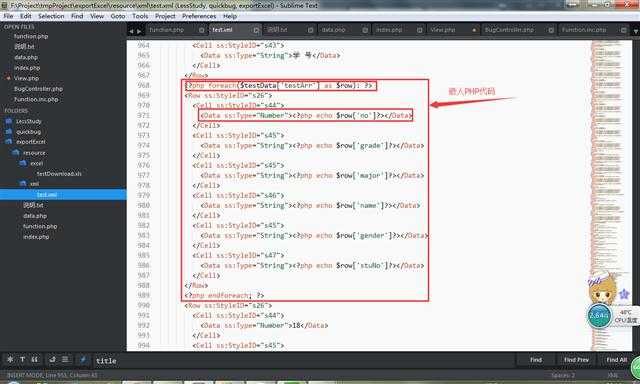640x384 pixels.
Task: Expand the LessStudy folder
Action: click(29, 121)
